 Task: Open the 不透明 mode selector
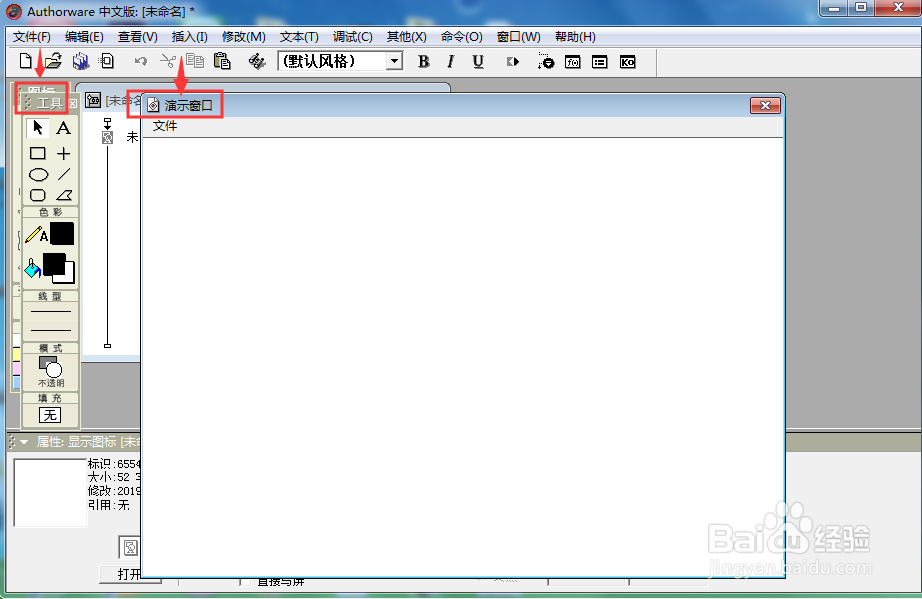[51, 372]
